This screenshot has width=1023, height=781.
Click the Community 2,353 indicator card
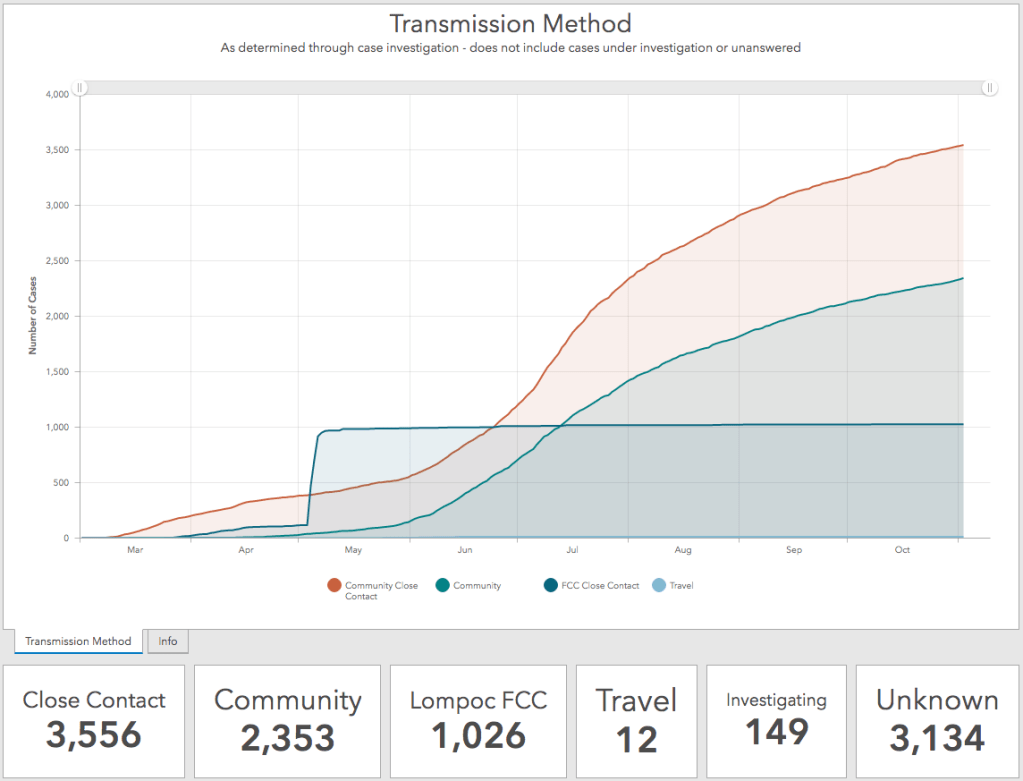pos(288,721)
